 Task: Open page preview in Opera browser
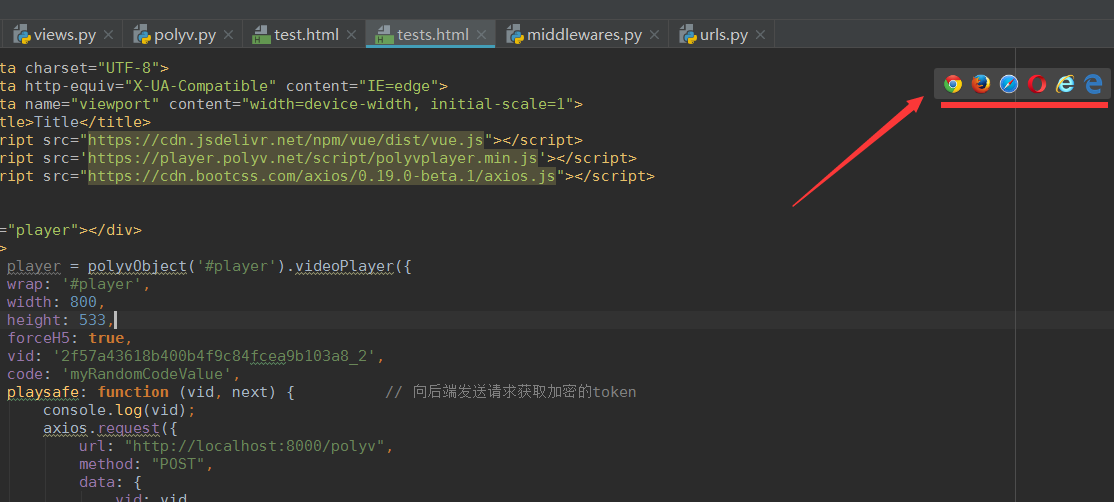click(x=1037, y=84)
